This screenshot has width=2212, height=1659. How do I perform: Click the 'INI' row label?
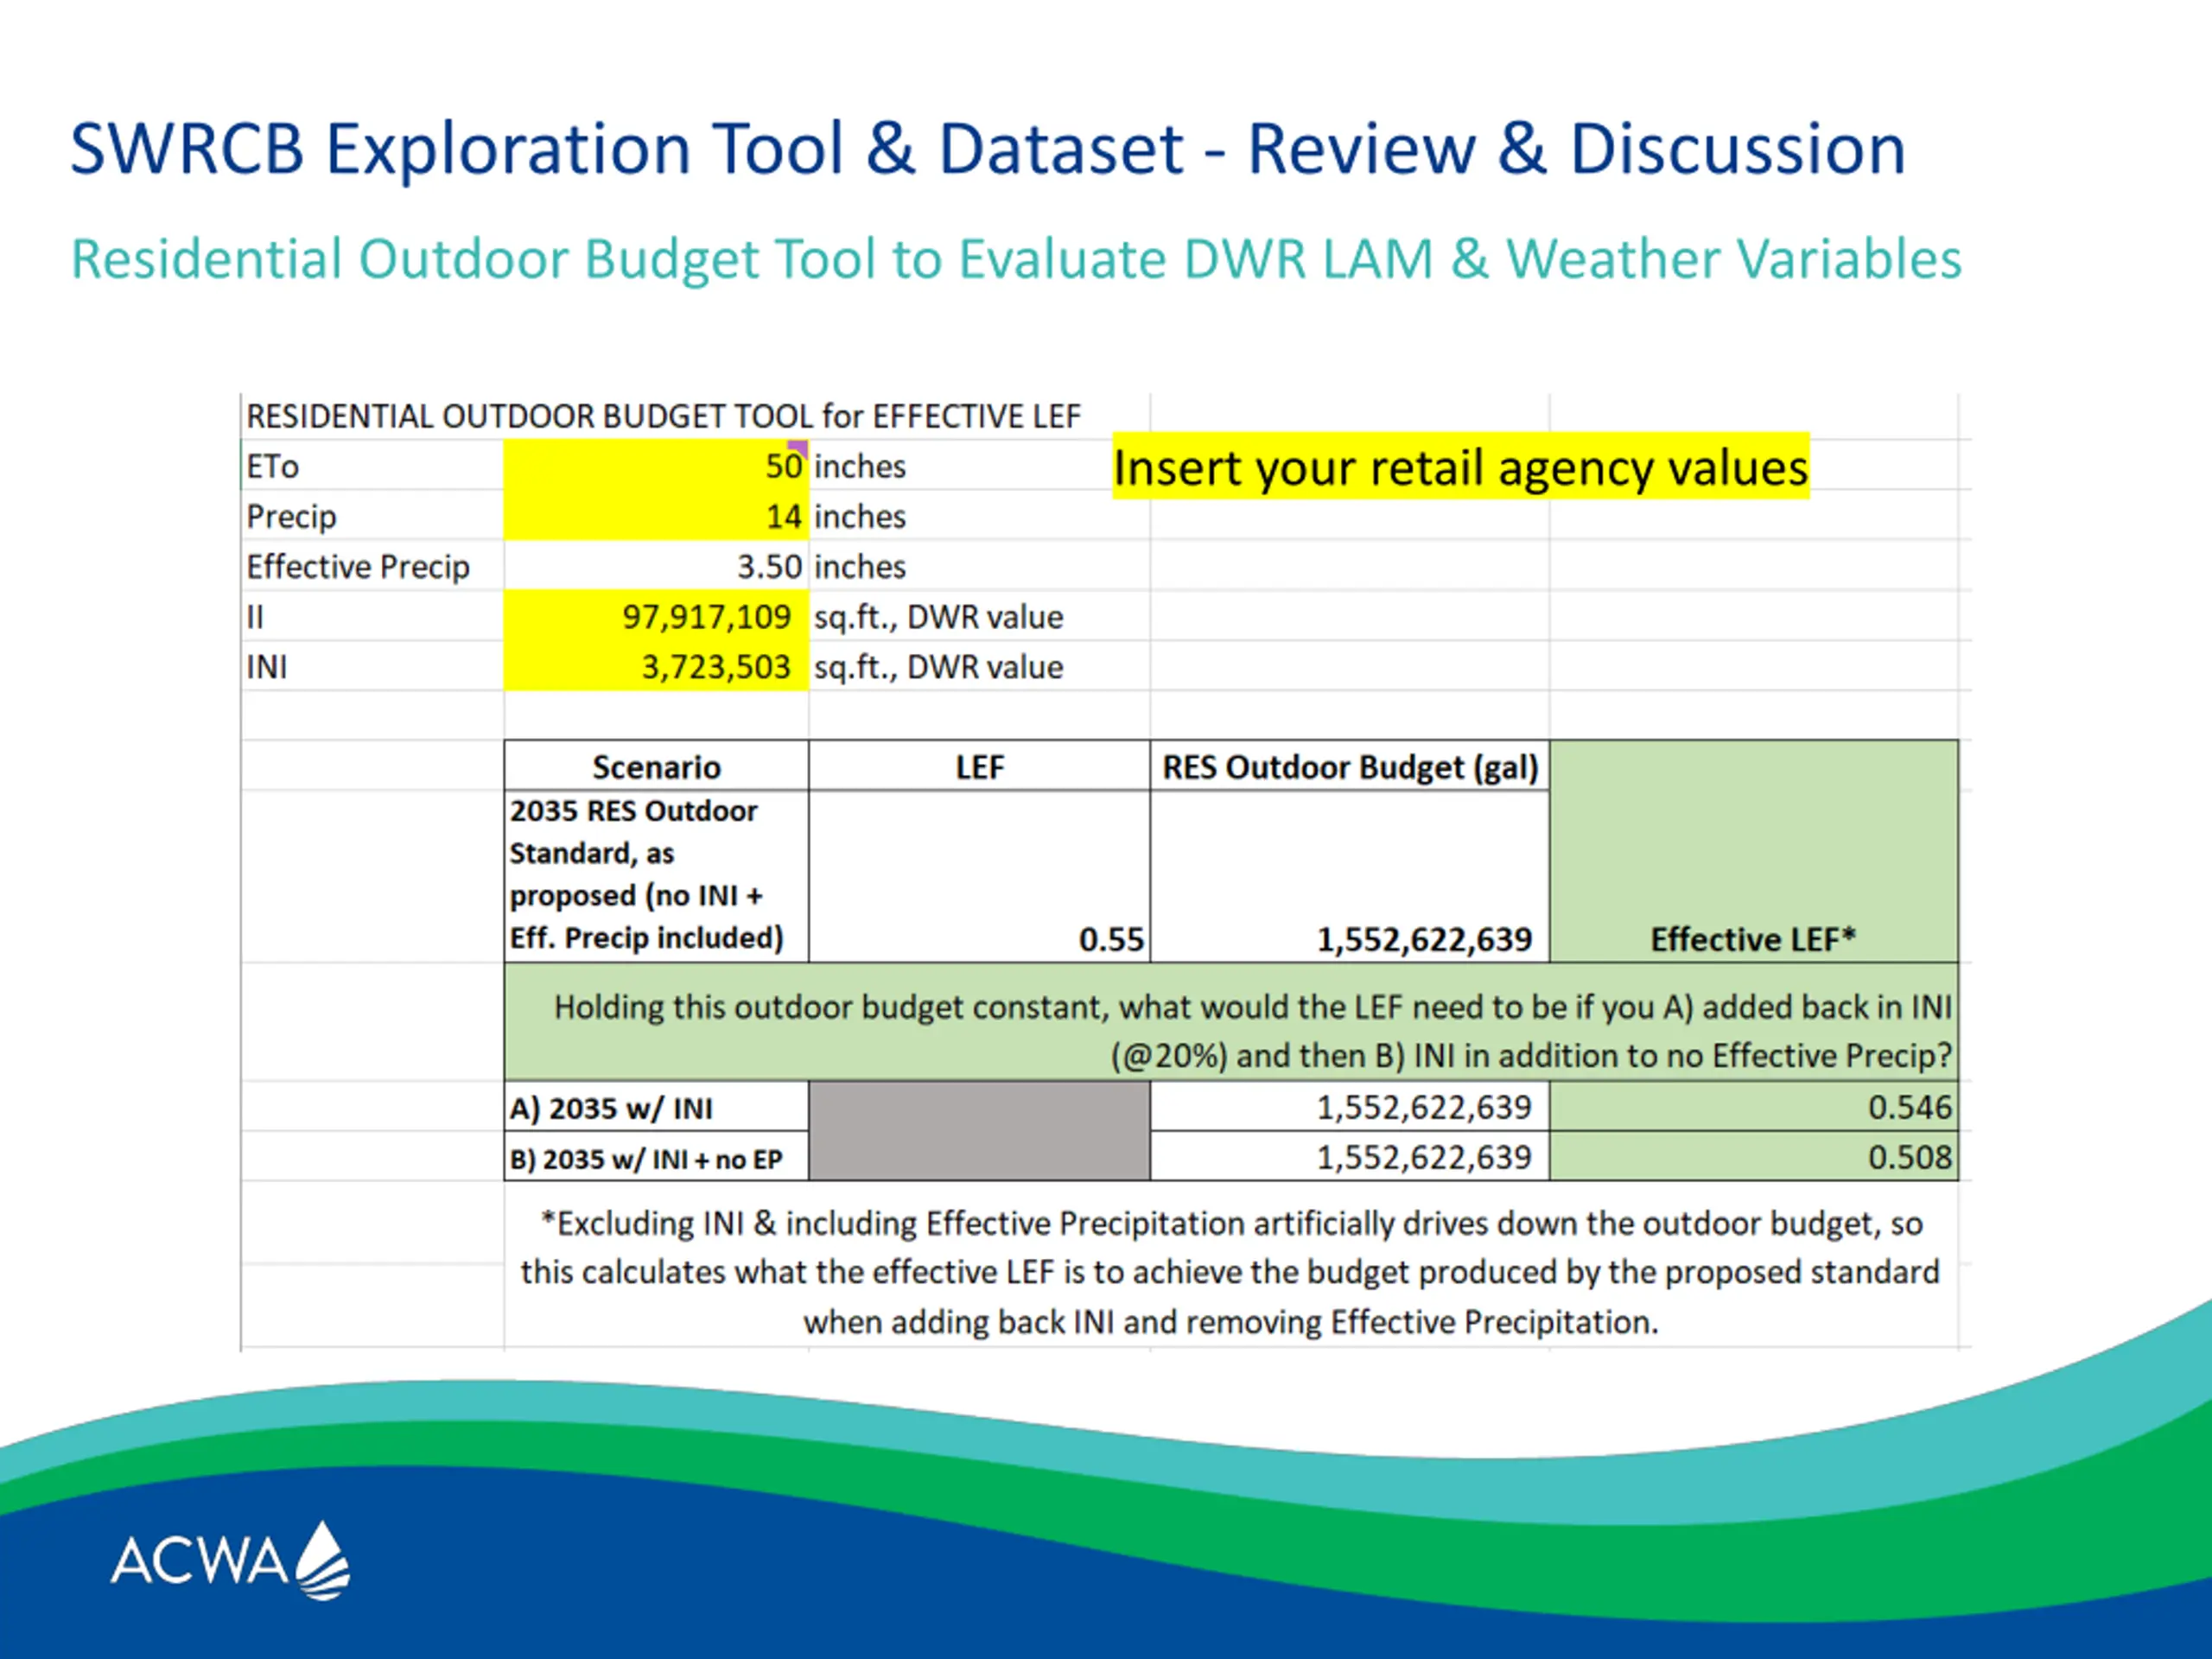pyautogui.click(x=266, y=667)
